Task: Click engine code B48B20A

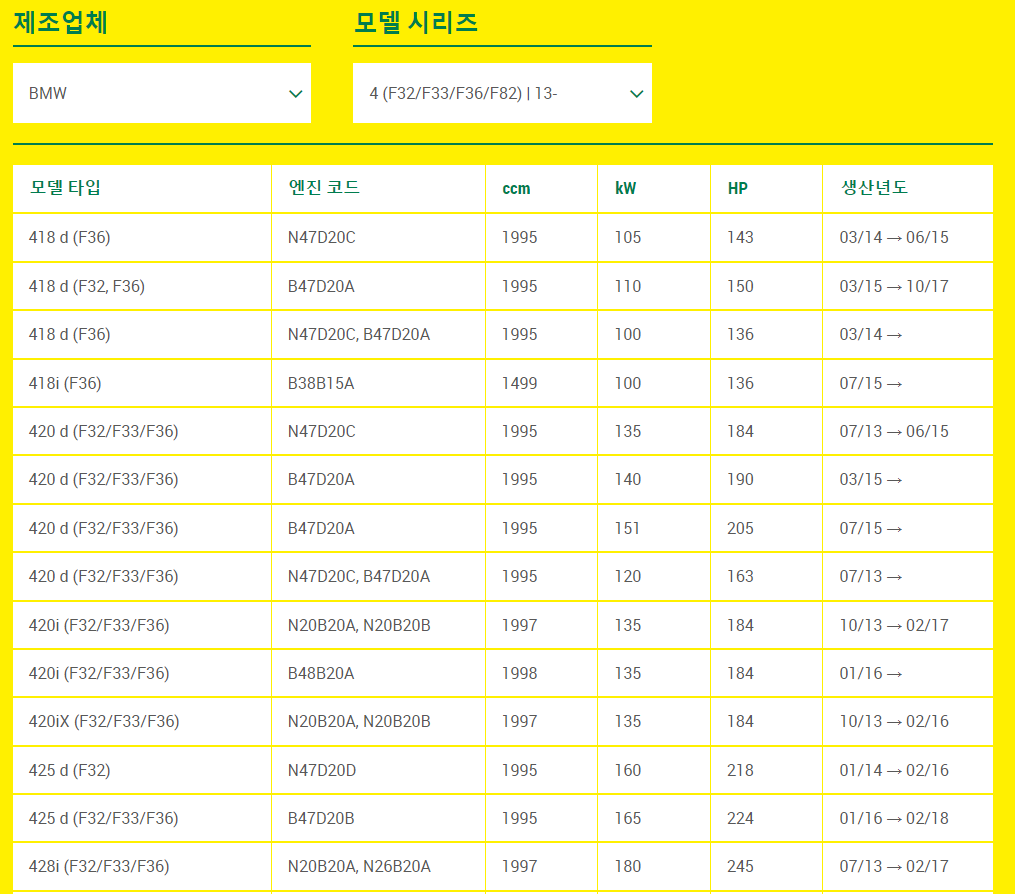Action: tap(321, 673)
